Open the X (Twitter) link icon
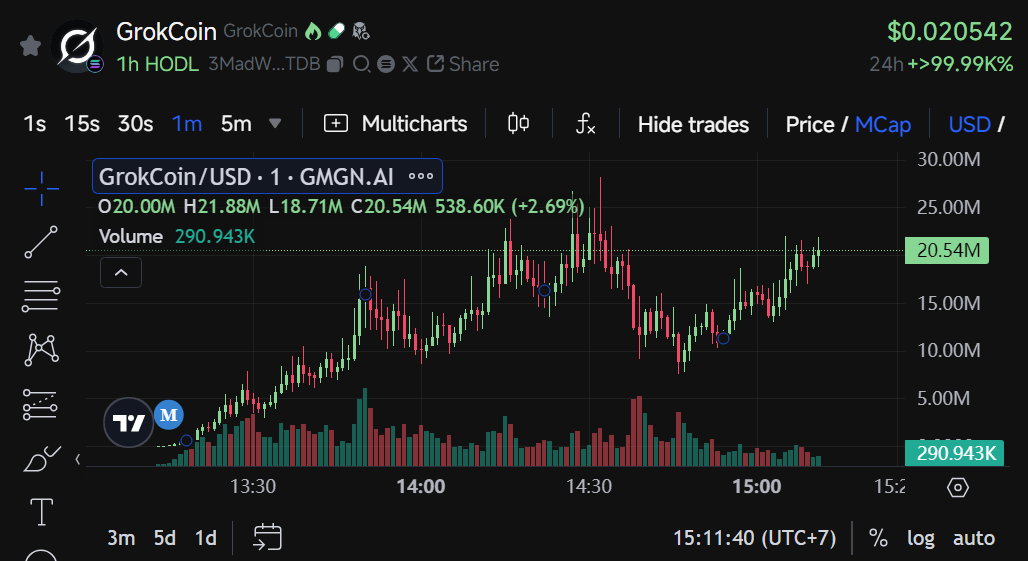1028x561 pixels. [410, 64]
